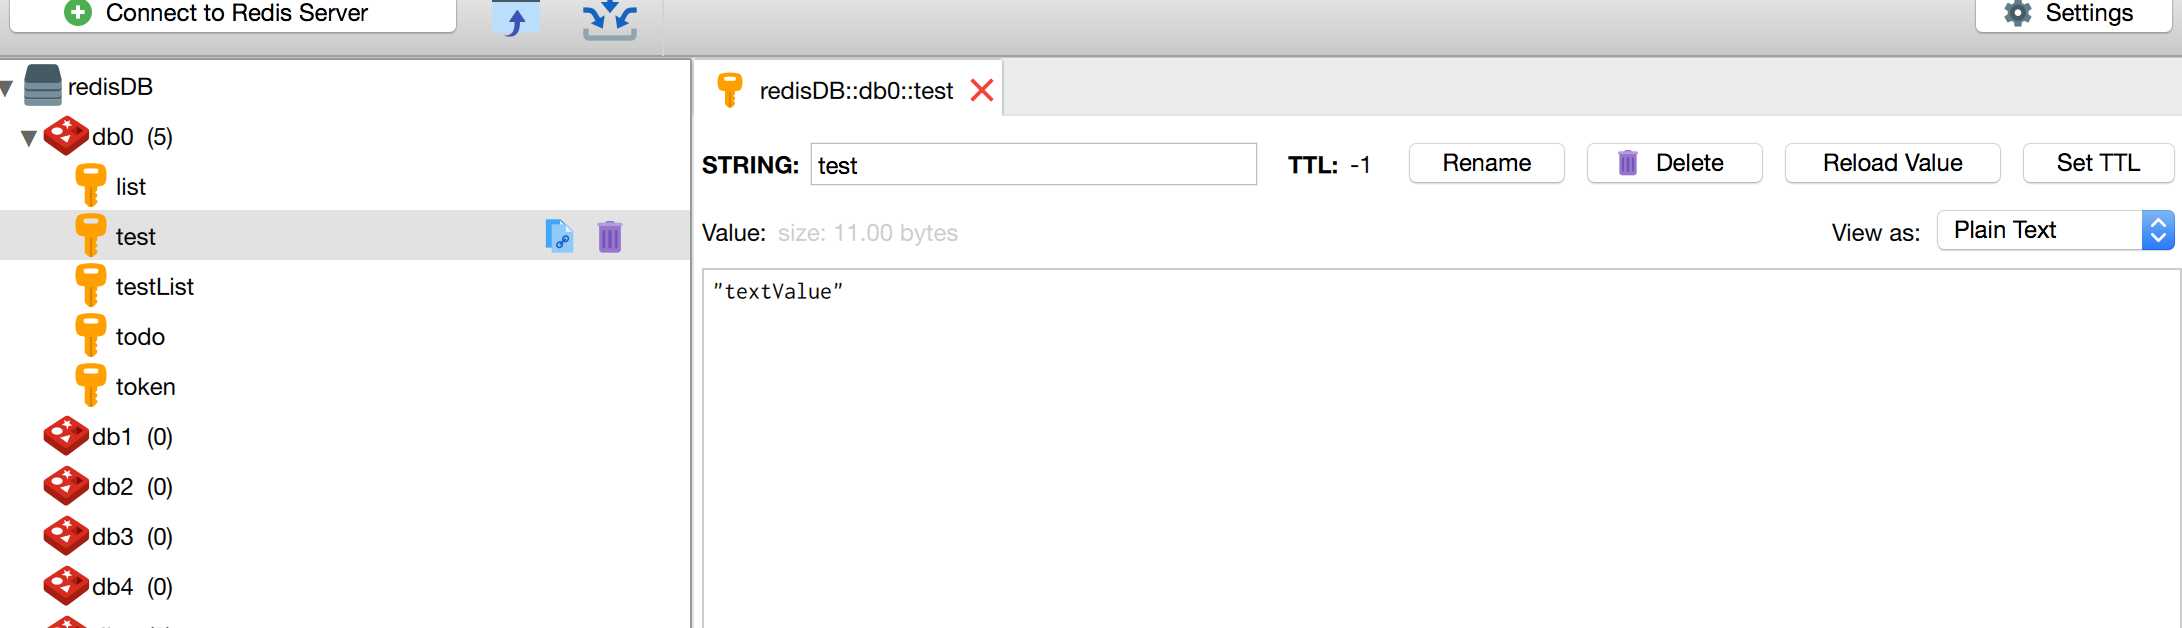Select the token key in tree

click(145, 387)
